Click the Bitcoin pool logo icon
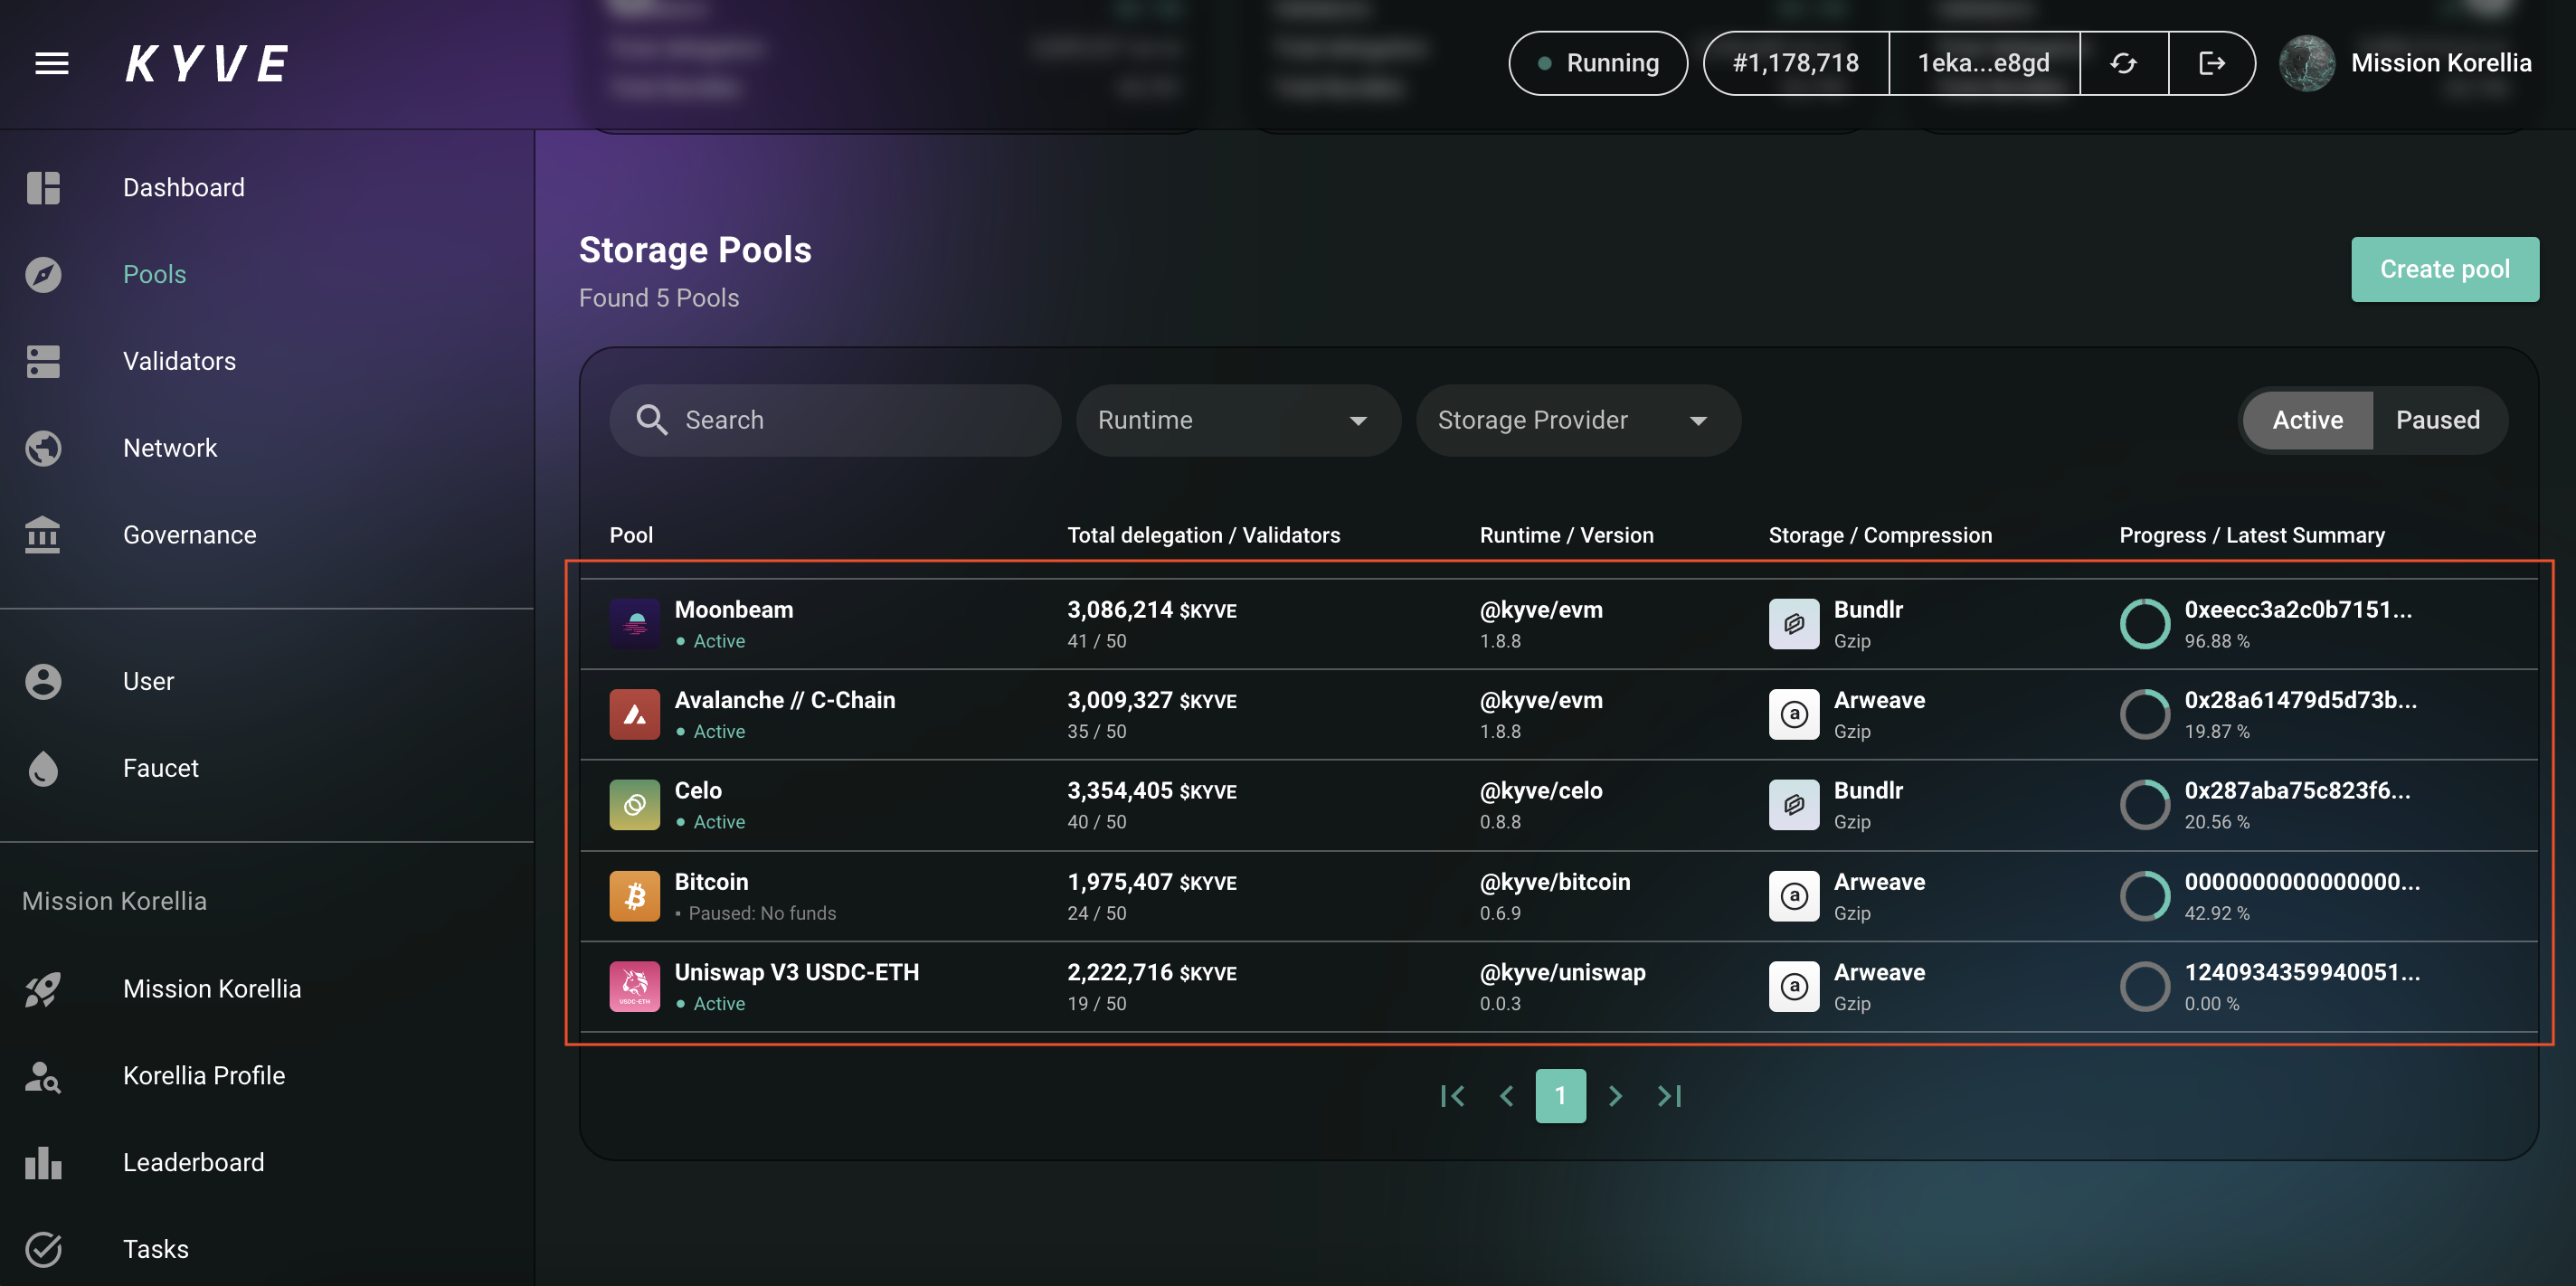The height and width of the screenshot is (1286, 2576). tap(634, 895)
